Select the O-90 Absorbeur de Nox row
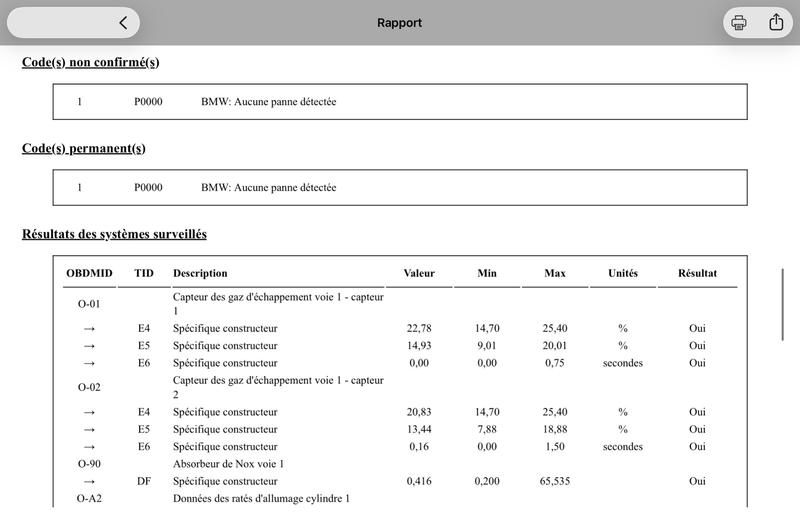Viewport: 800px width, 525px height. [400, 464]
